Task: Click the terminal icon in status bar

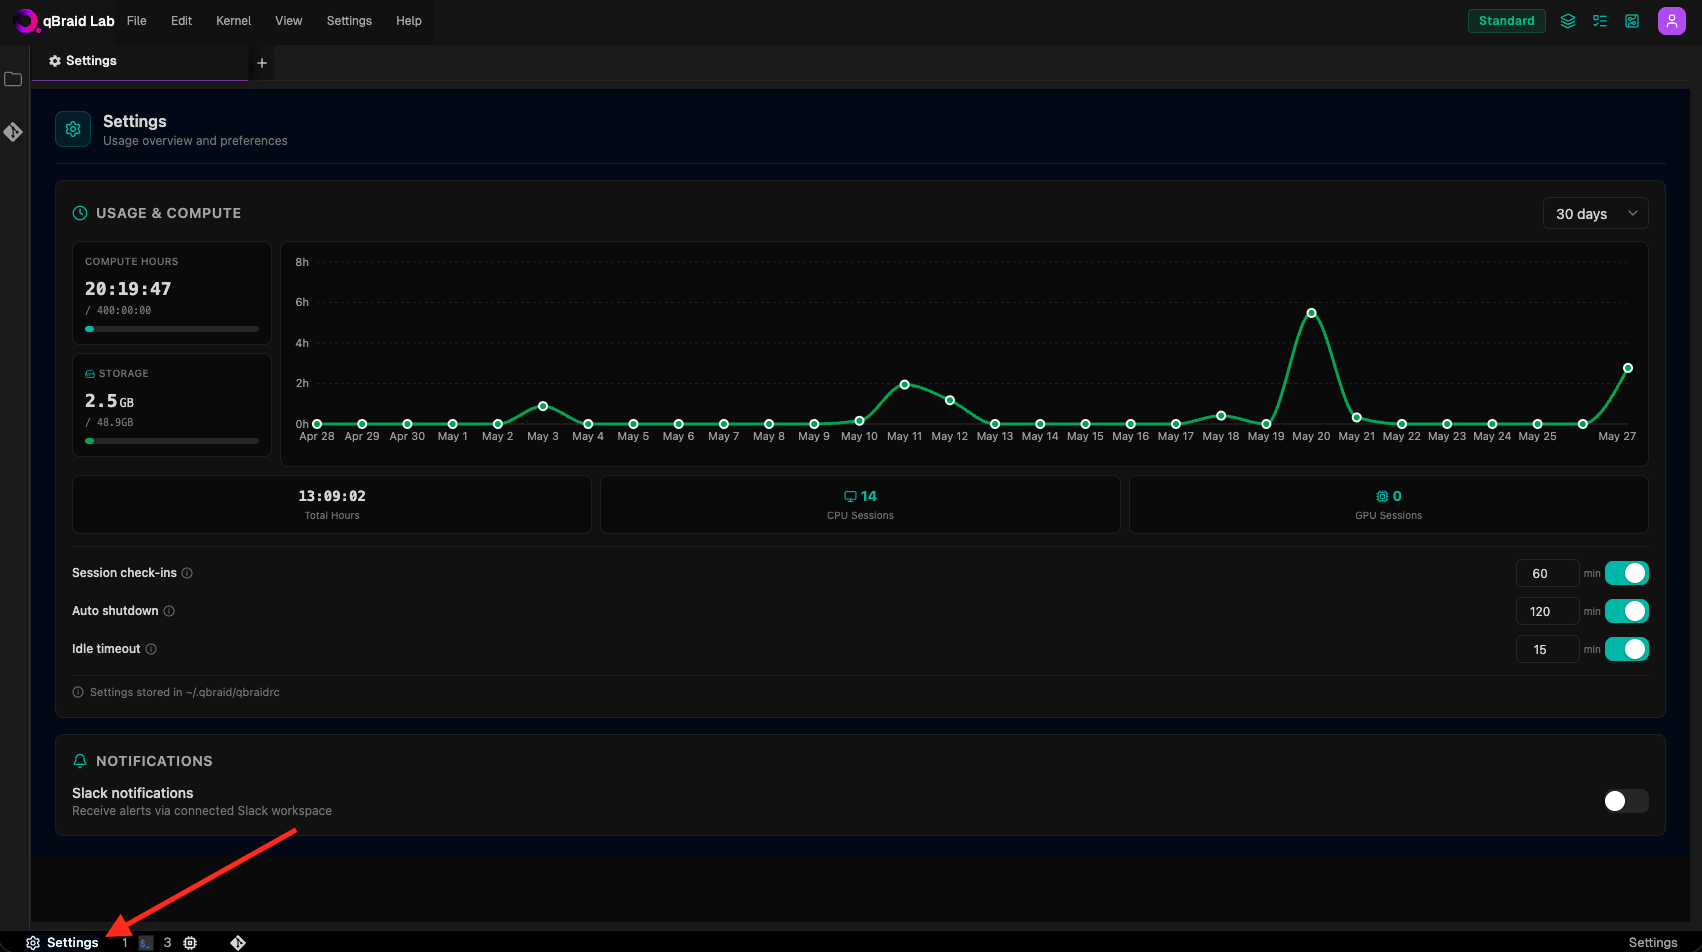Action: (146, 943)
